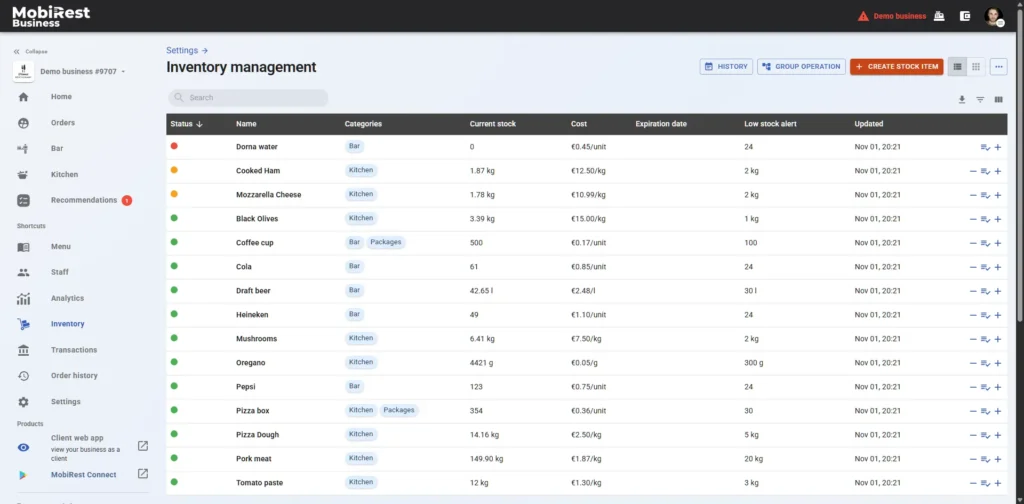The height and width of the screenshot is (504, 1024).
Task: Switch to list view toggle
Action: coord(958,67)
